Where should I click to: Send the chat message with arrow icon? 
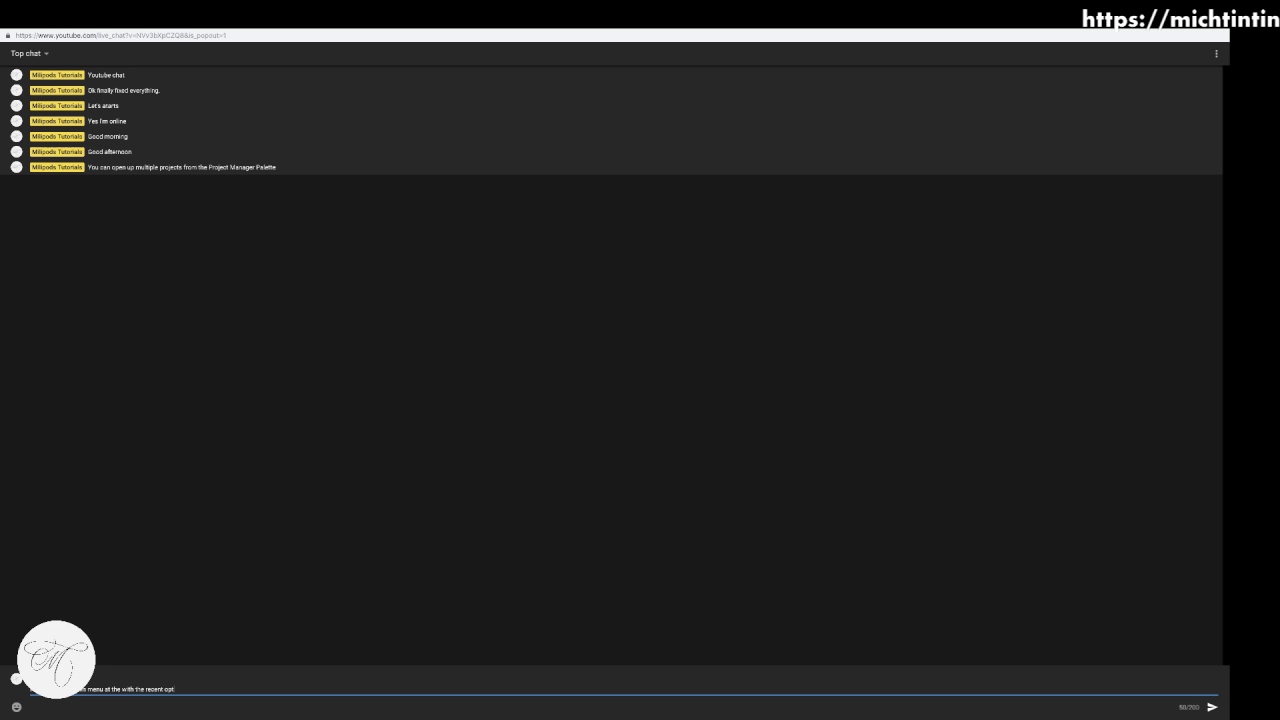(x=1212, y=707)
